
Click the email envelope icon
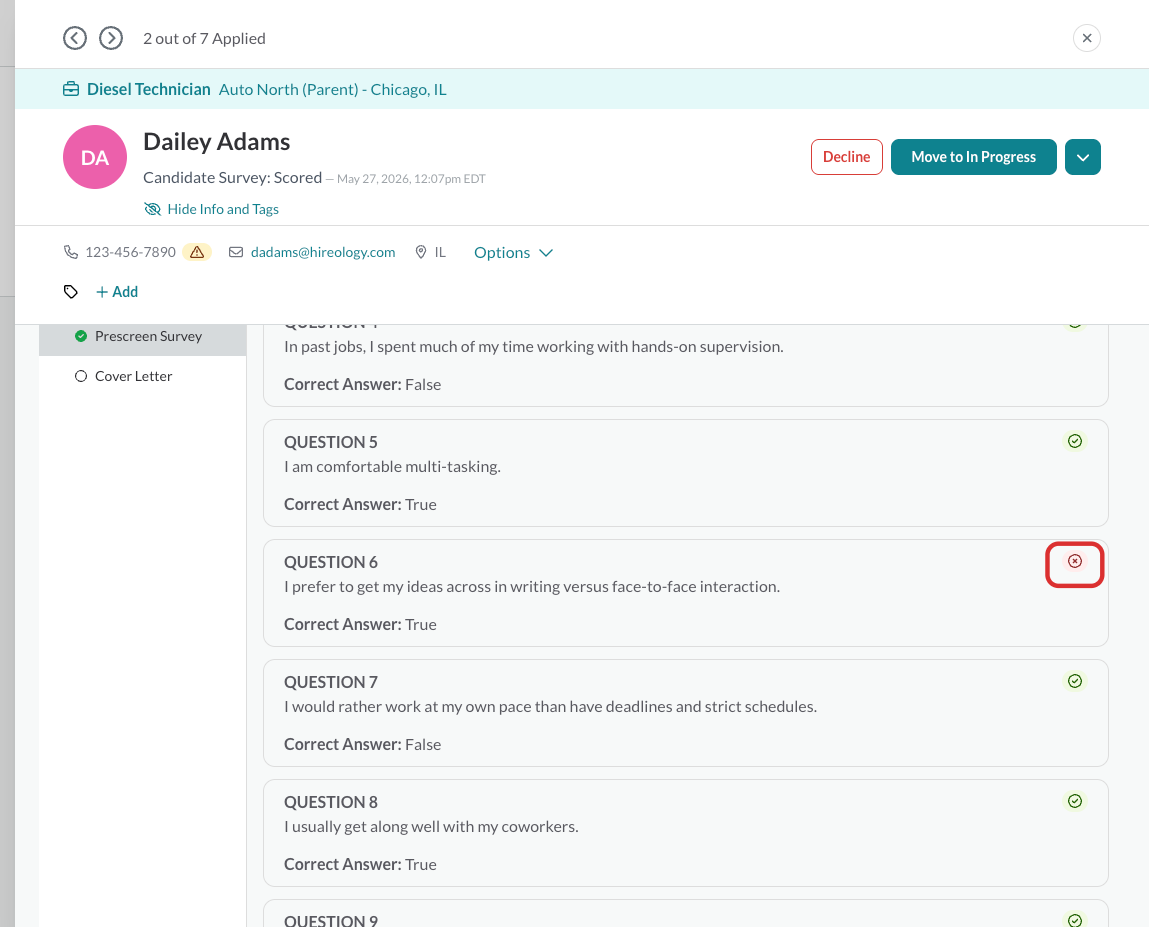[236, 252]
